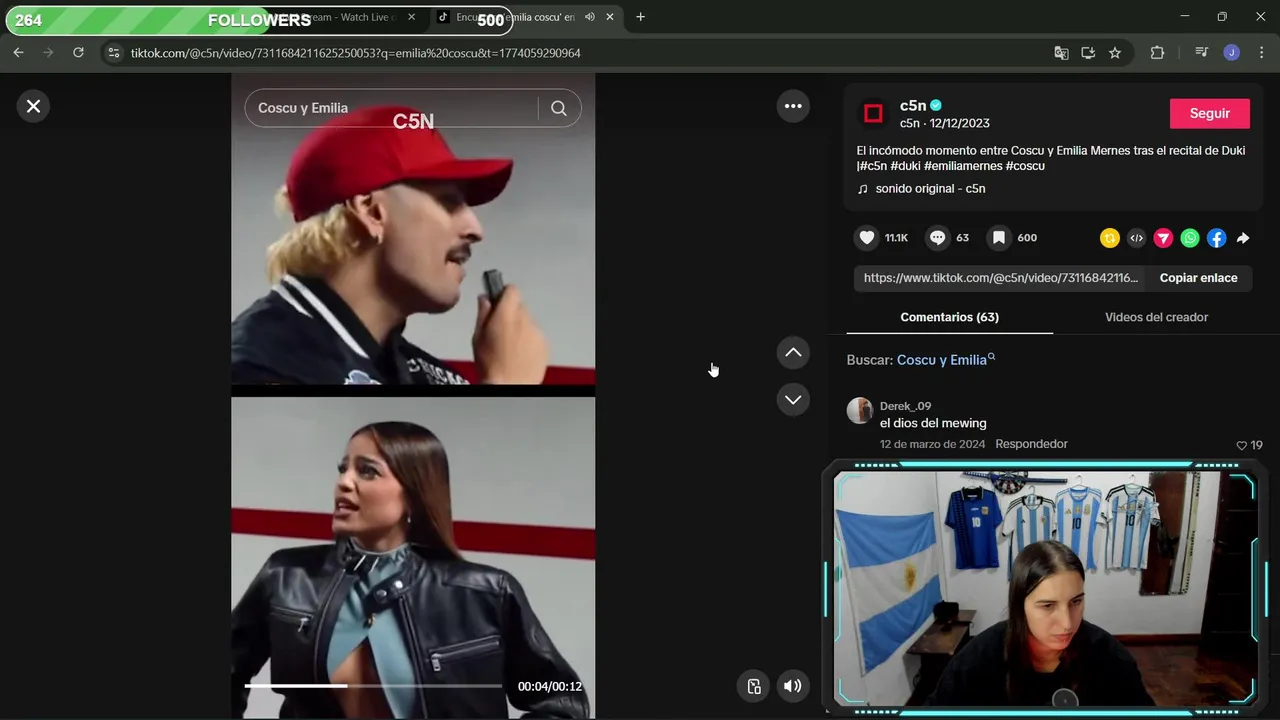The image size is (1280, 720).
Task: Open the Derek_.09 username
Action: pyautogui.click(x=905, y=406)
